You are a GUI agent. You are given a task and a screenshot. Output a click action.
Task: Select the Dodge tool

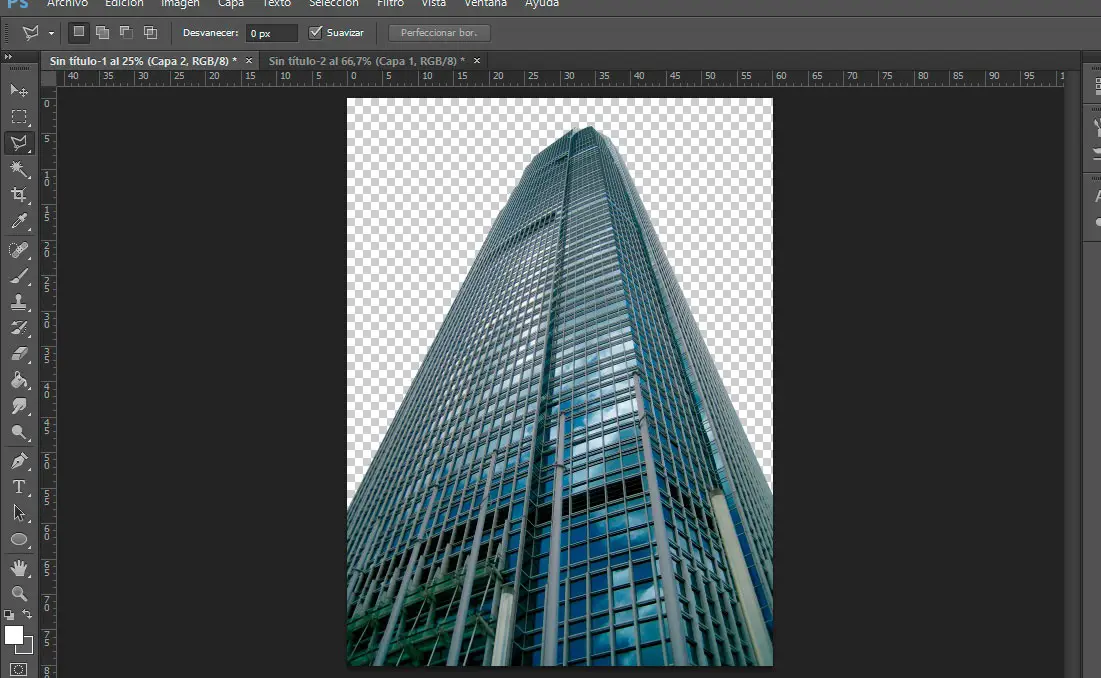pos(19,432)
